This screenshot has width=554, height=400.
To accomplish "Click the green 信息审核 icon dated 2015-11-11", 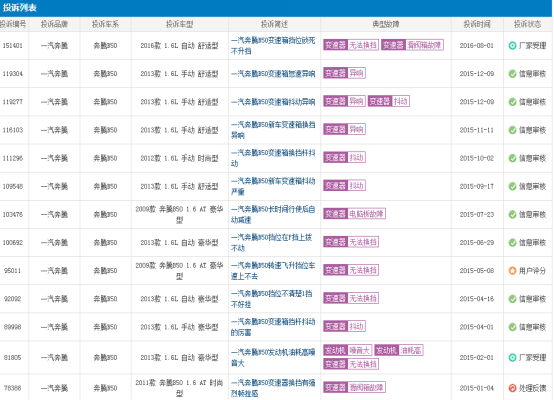I will 512,130.
